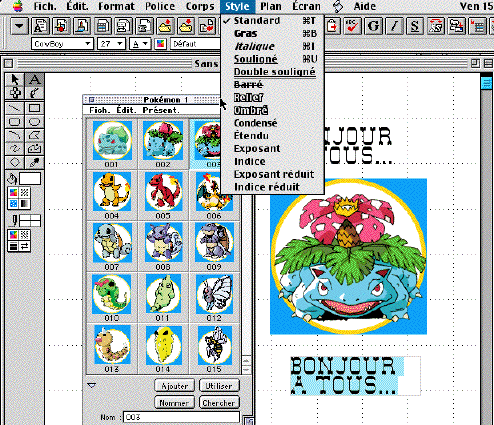Choose Exposant réduit from the Style menu

(x=272, y=174)
